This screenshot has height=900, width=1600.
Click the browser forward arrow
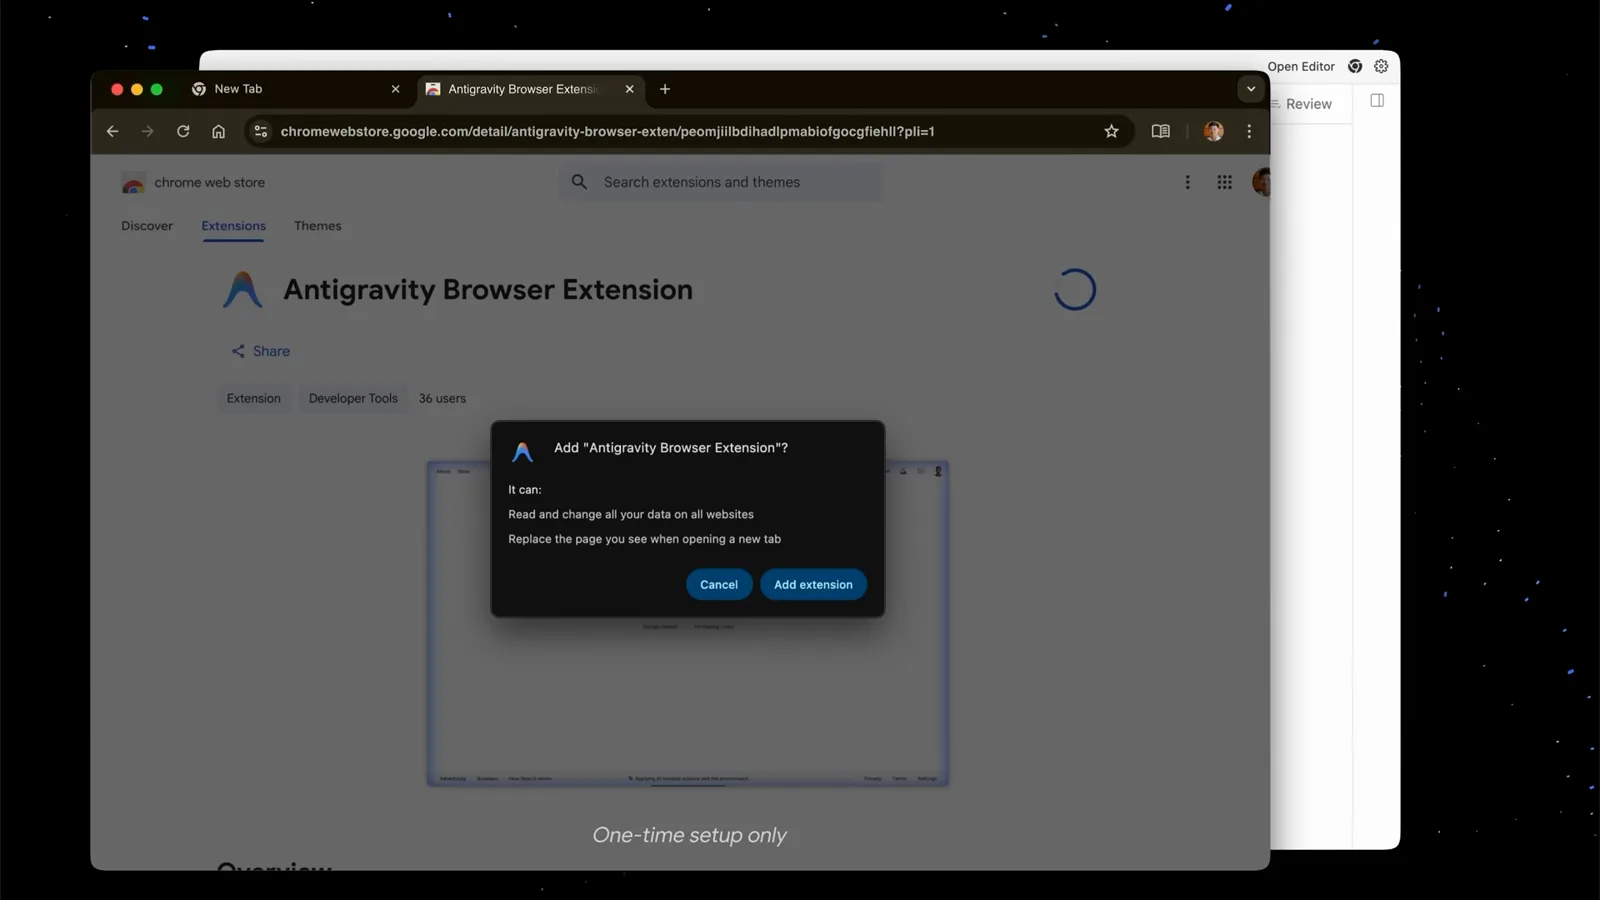pos(148,131)
